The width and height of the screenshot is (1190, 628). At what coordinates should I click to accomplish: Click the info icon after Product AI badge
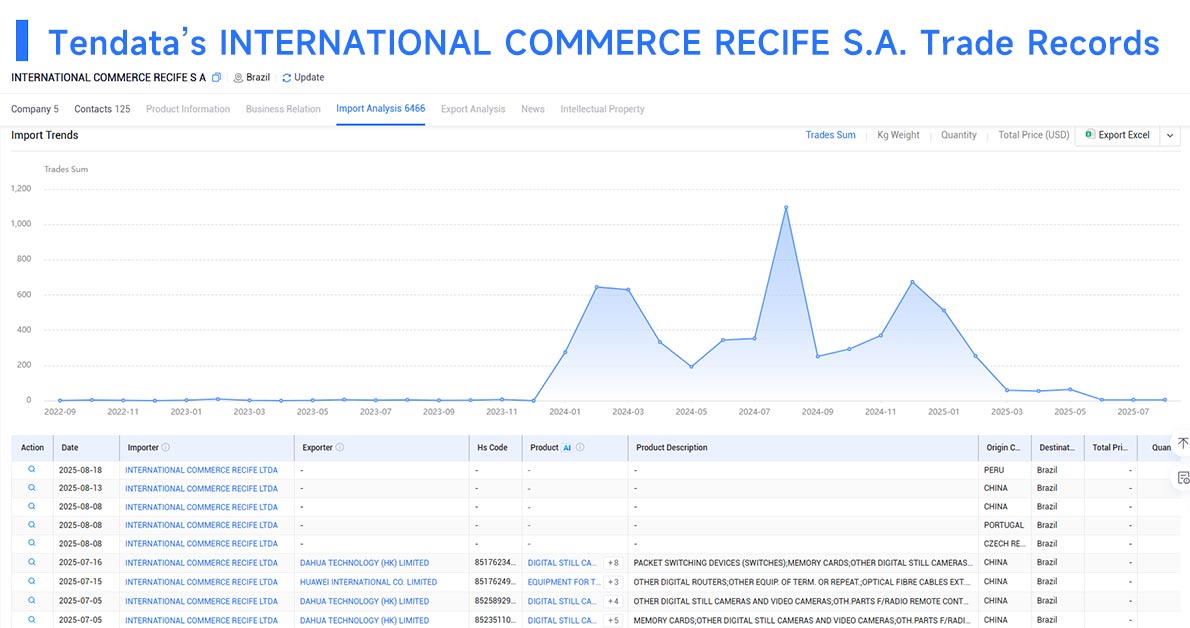point(580,447)
